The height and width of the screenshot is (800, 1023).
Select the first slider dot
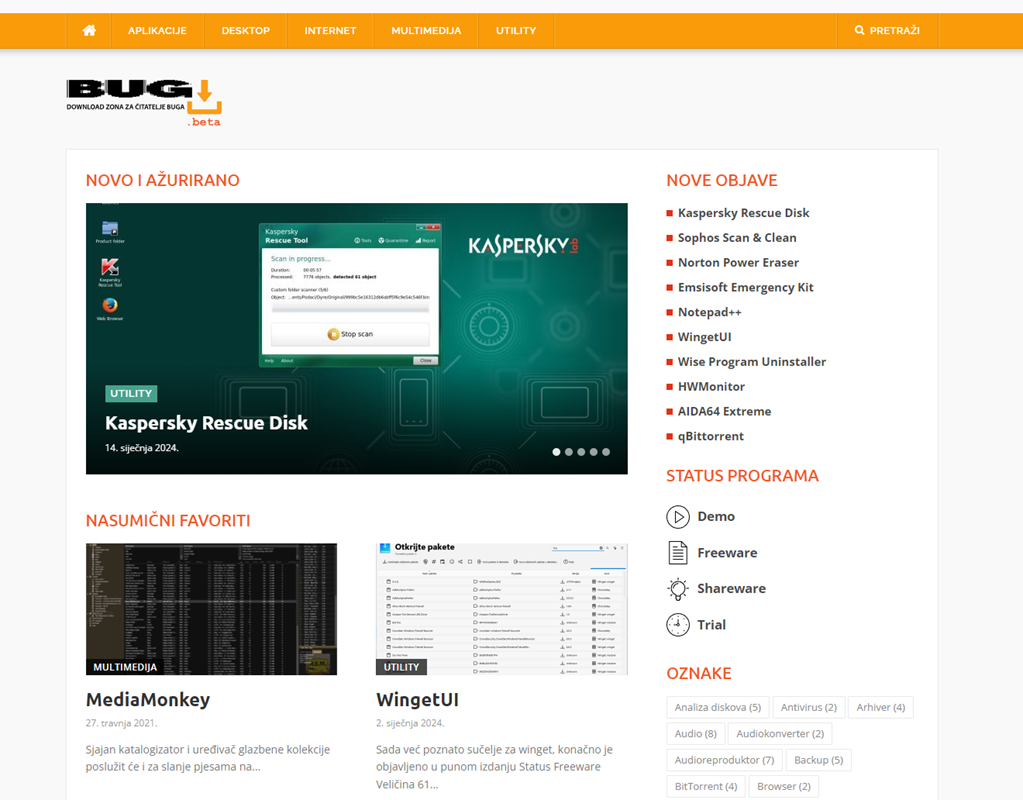pyautogui.click(x=557, y=452)
